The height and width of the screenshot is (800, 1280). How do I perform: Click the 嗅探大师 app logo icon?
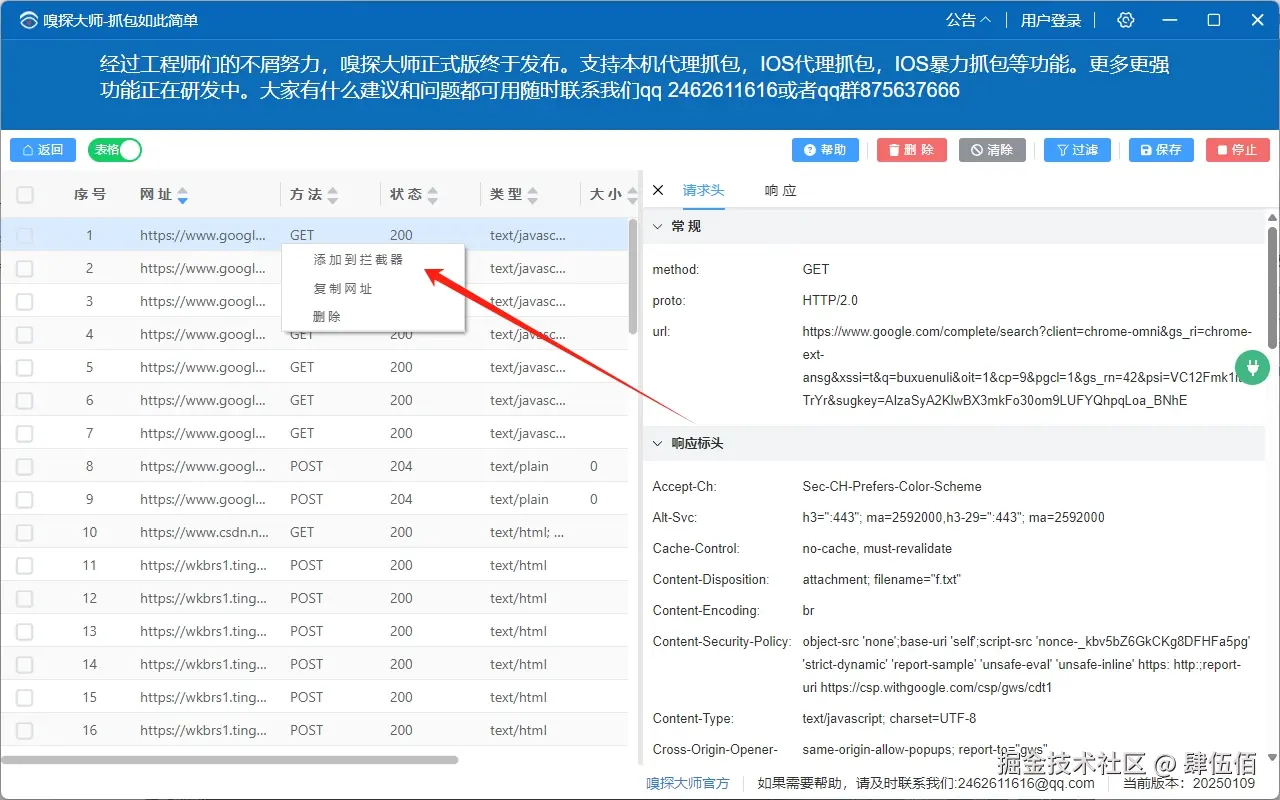[x=28, y=20]
